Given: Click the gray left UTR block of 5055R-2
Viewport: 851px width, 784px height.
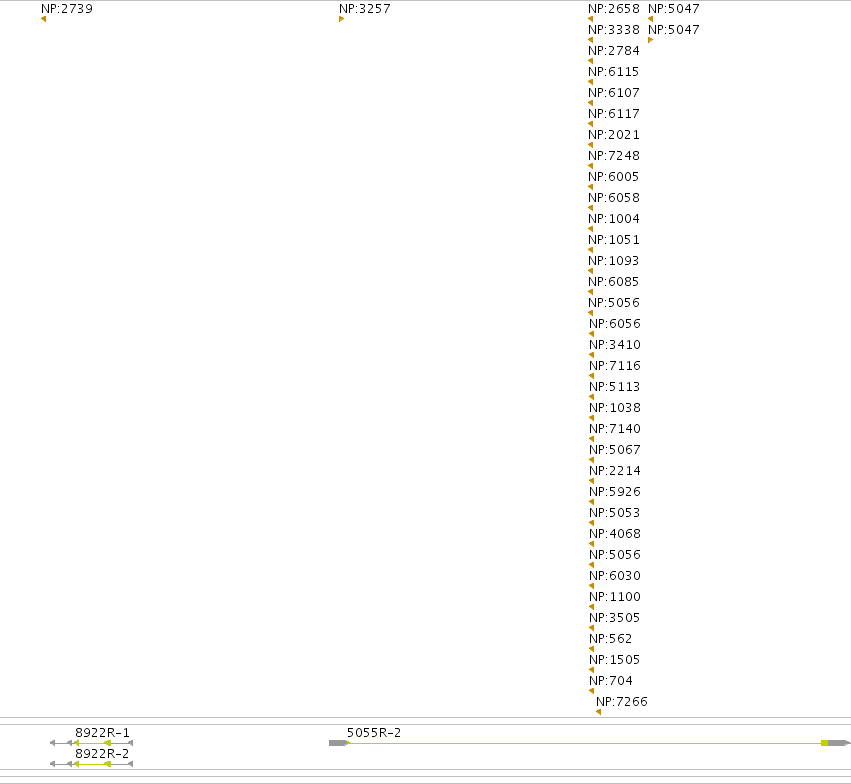Looking at the screenshot, I should pos(338,743).
